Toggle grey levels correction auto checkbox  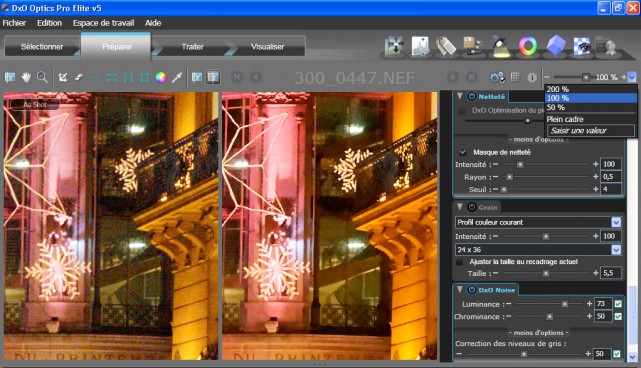click(x=617, y=354)
